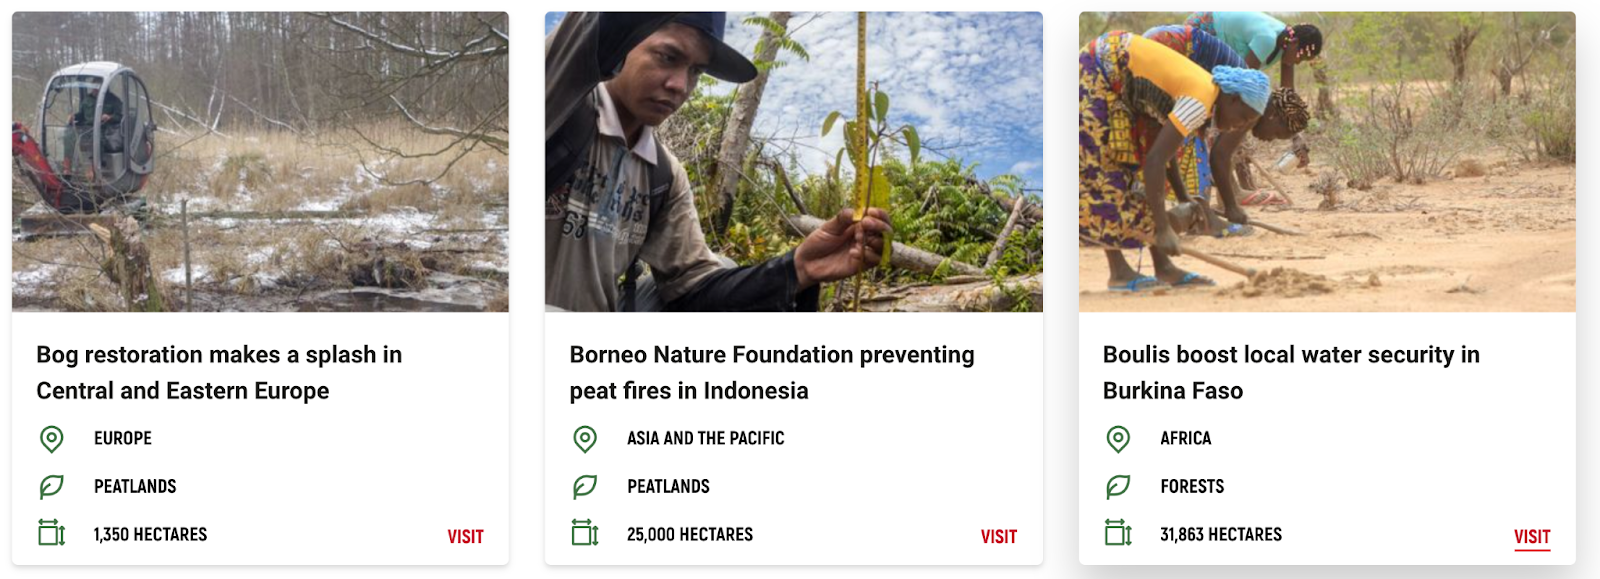1600x579 pixels.
Task: Visit the Burkina Faso boulis project
Action: [x=1531, y=537]
